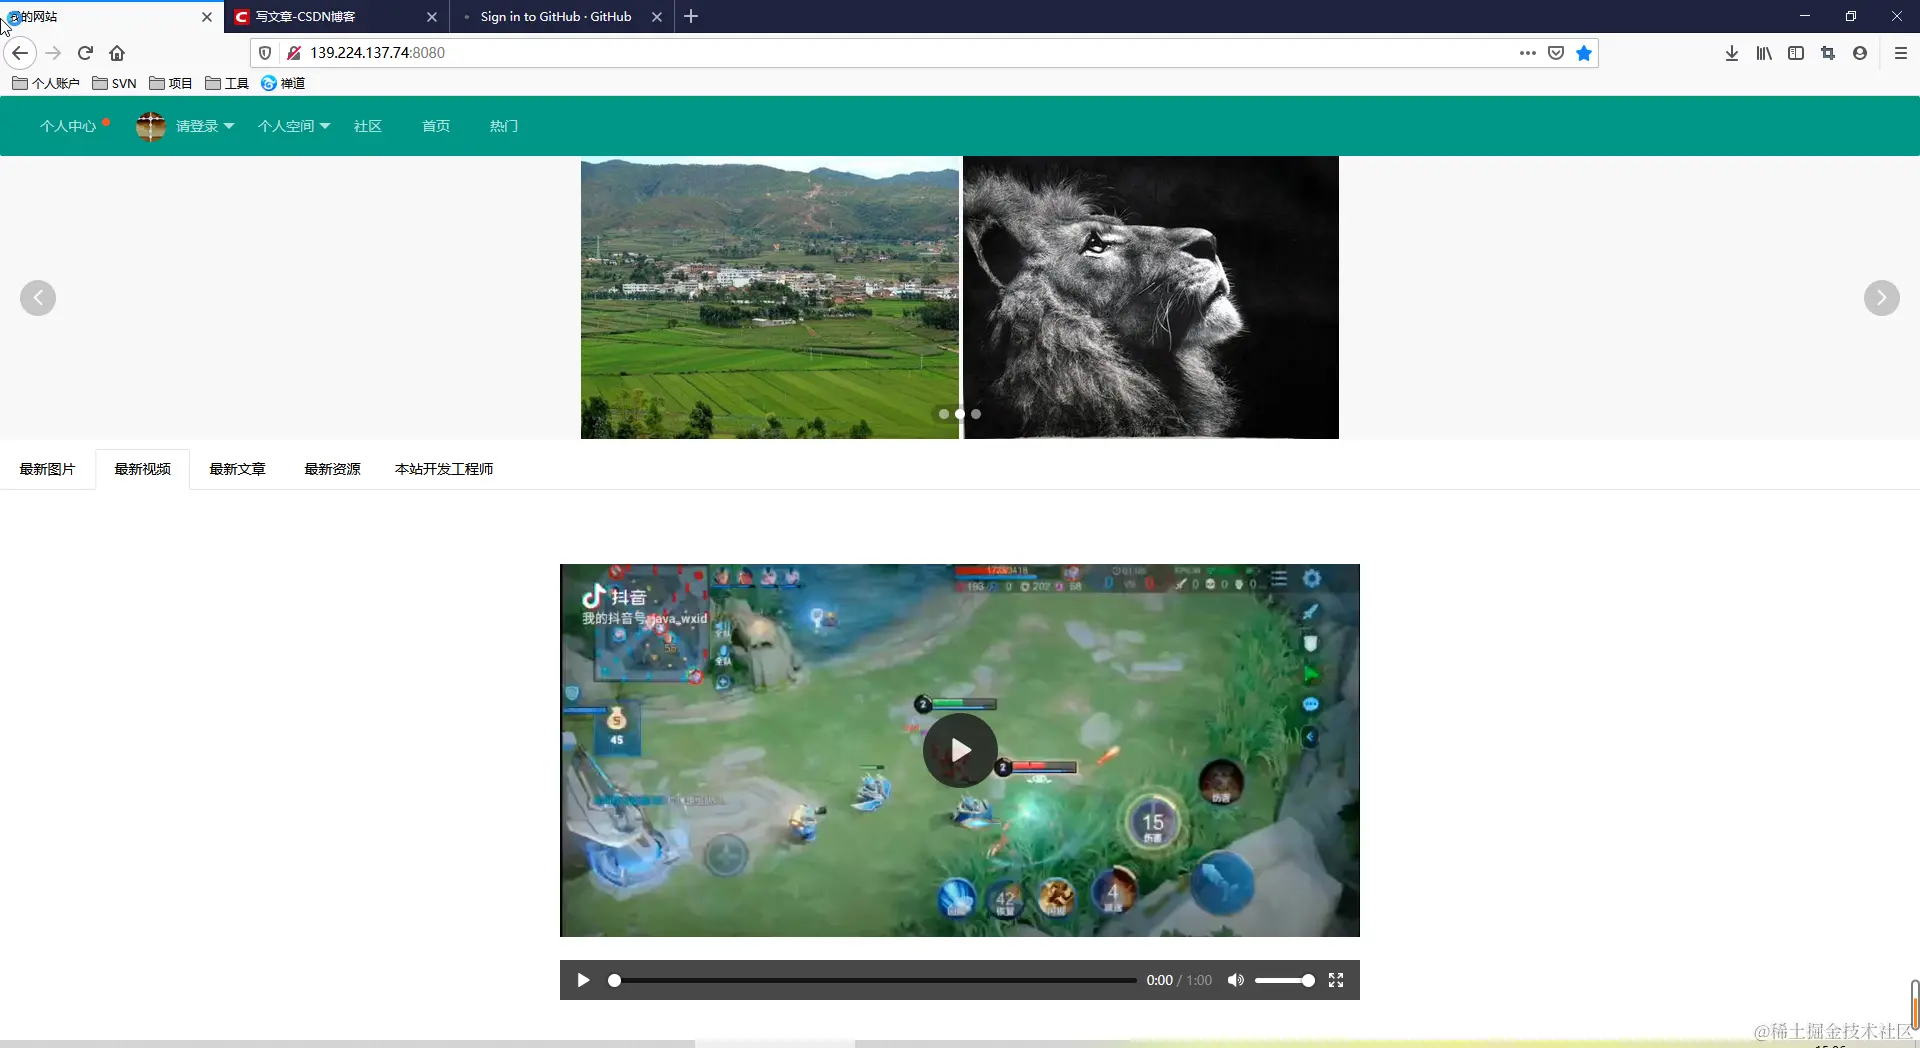This screenshot has width=1920, height=1048.
Task: Close the Sign in to GitHub tab
Action: click(x=657, y=17)
